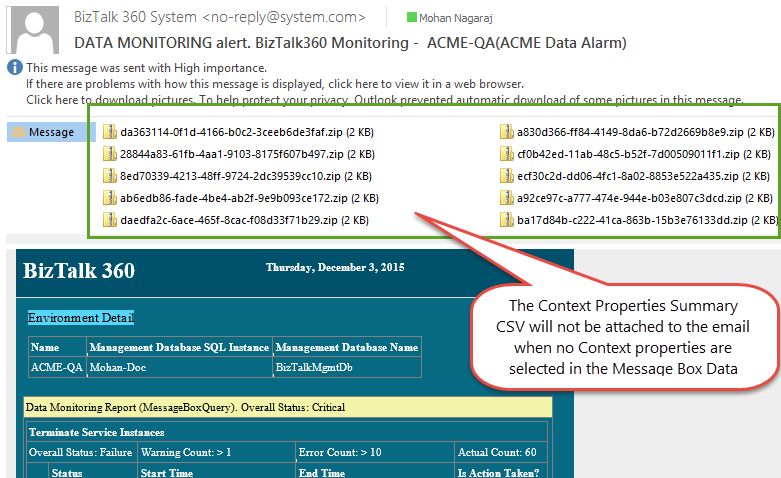Image resolution: width=781 pixels, height=478 pixels.
Task: Open attachment ab6edb86-fade-4be4-ab2f-9e9b093ce172.zip
Action: (x=250, y=198)
